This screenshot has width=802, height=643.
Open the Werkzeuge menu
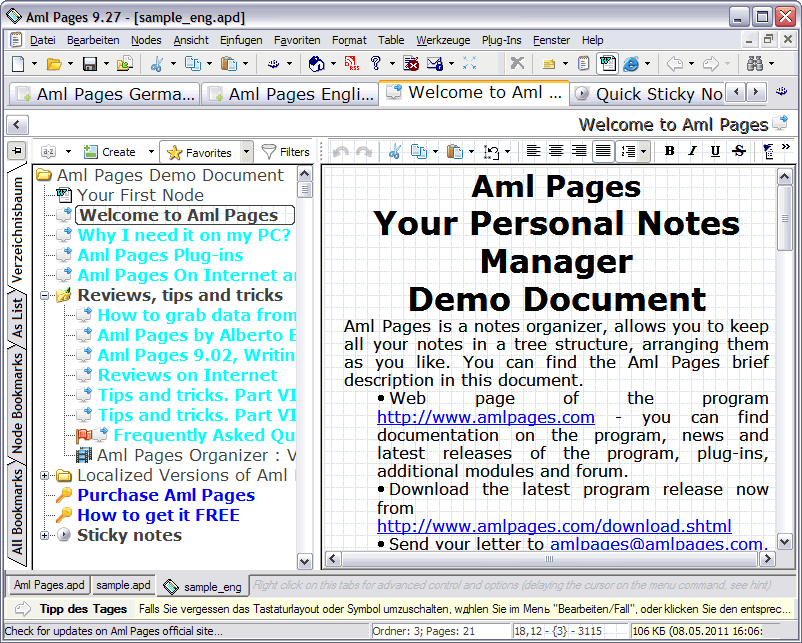[x=443, y=40]
